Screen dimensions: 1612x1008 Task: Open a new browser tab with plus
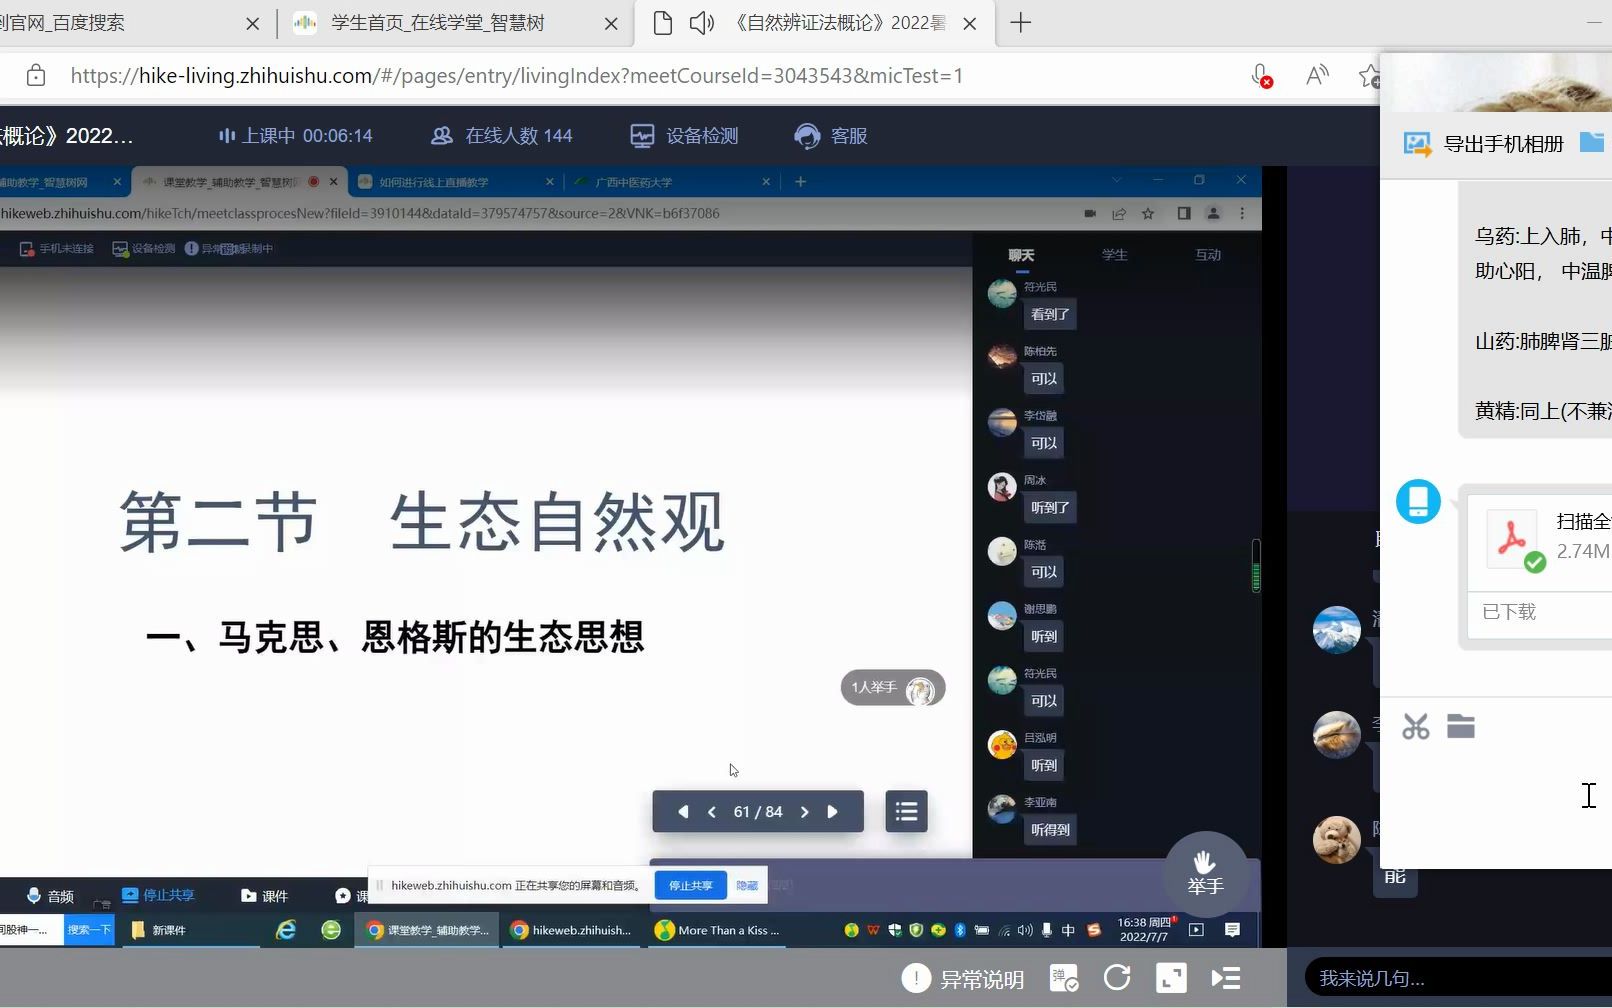pyautogui.click(x=1021, y=23)
